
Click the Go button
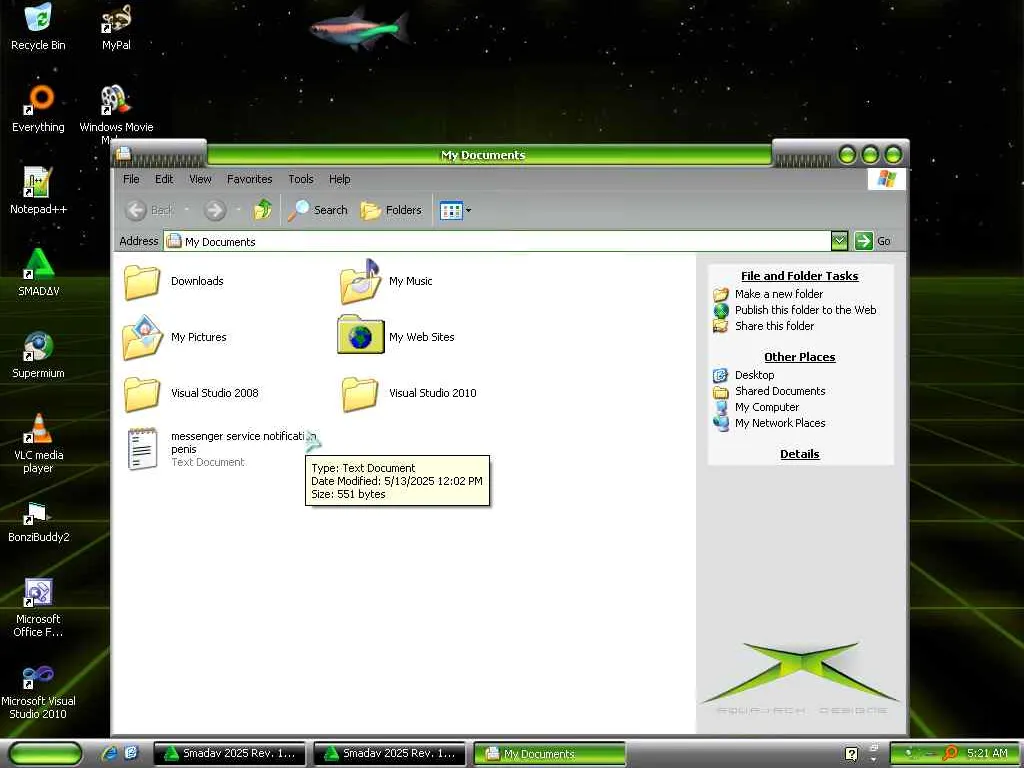(872, 241)
